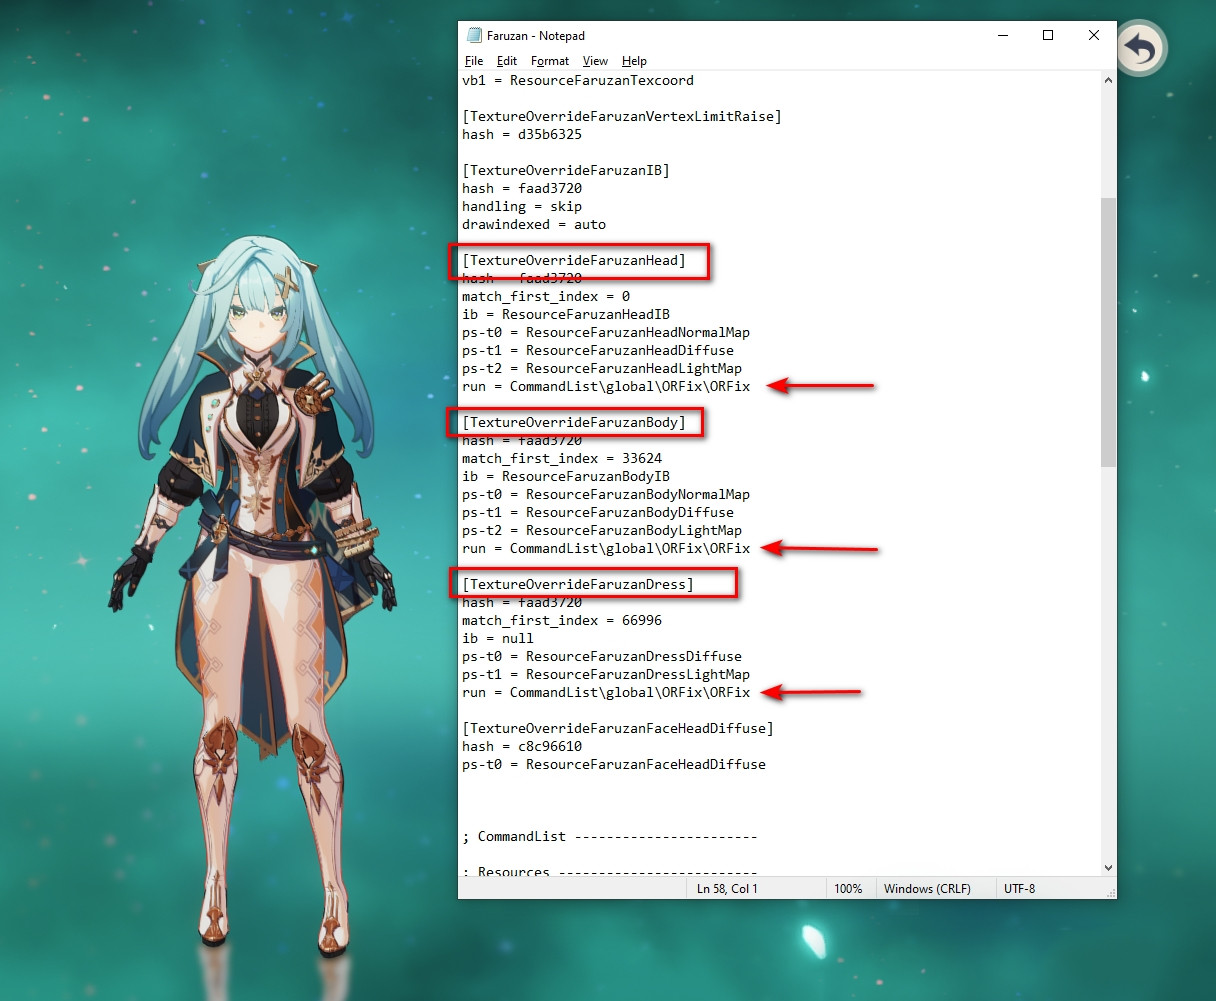1216x1001 pixels.
Task: Click the 'drawindexed = auto' text line
Action: [534, 224]
